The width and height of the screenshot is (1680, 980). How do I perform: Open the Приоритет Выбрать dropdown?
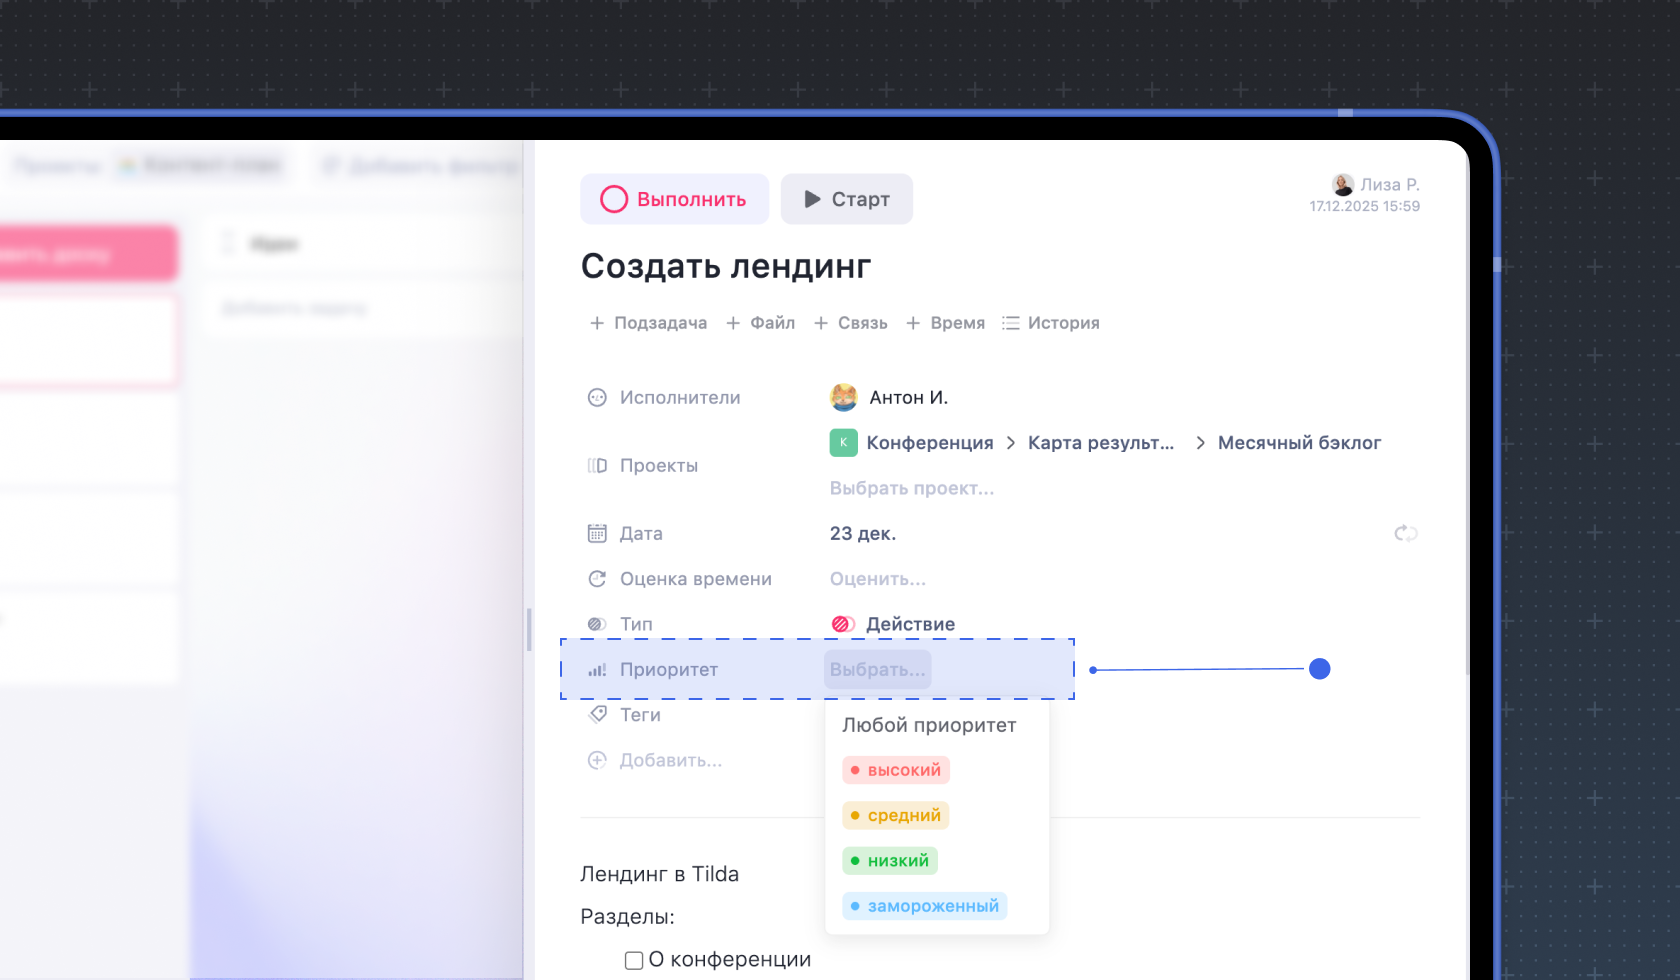(877, 670)
